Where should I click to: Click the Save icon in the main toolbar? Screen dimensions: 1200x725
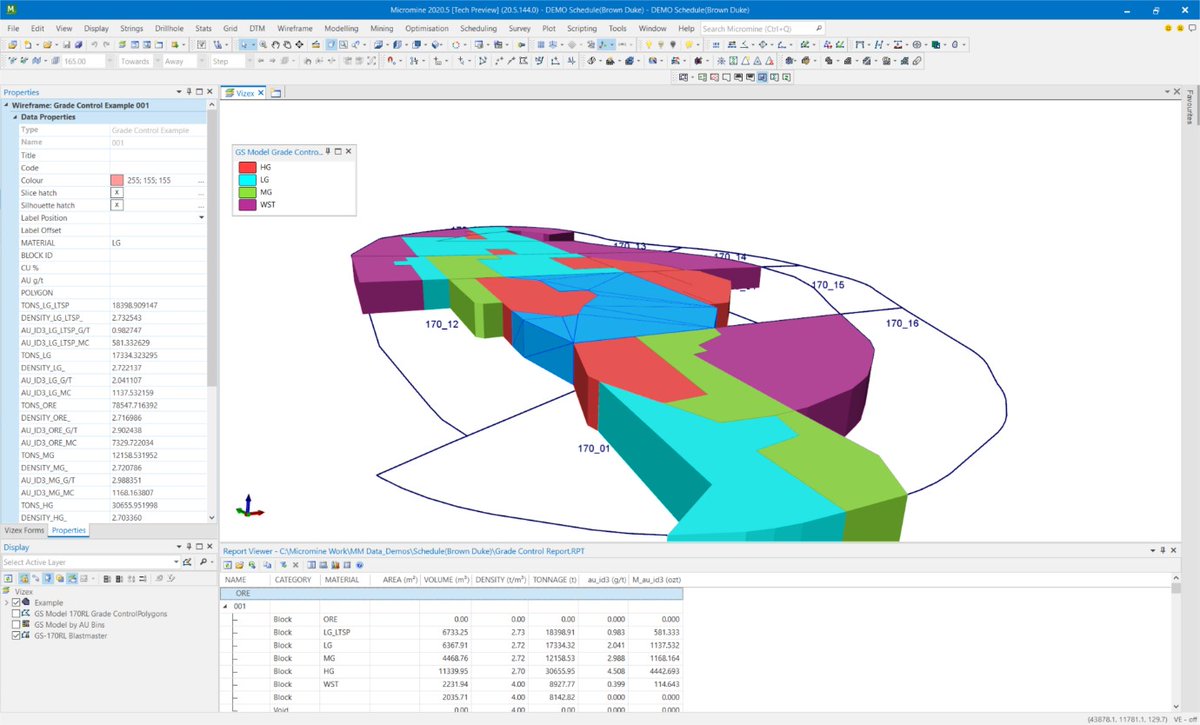click(66, 45)
